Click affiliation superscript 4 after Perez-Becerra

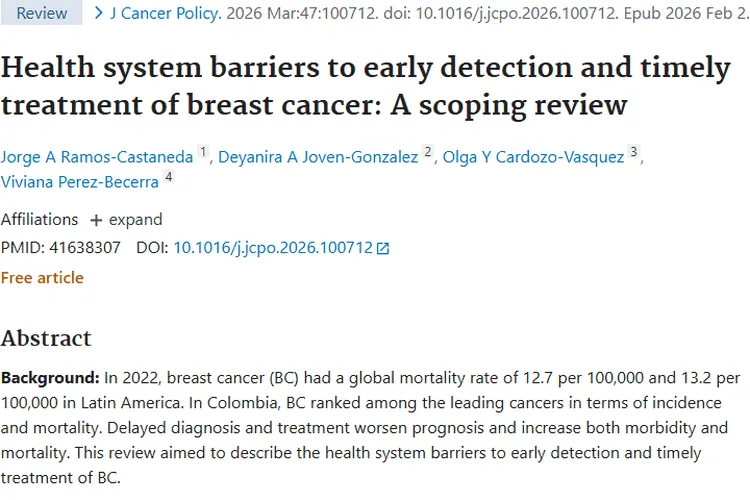[168, 179]
